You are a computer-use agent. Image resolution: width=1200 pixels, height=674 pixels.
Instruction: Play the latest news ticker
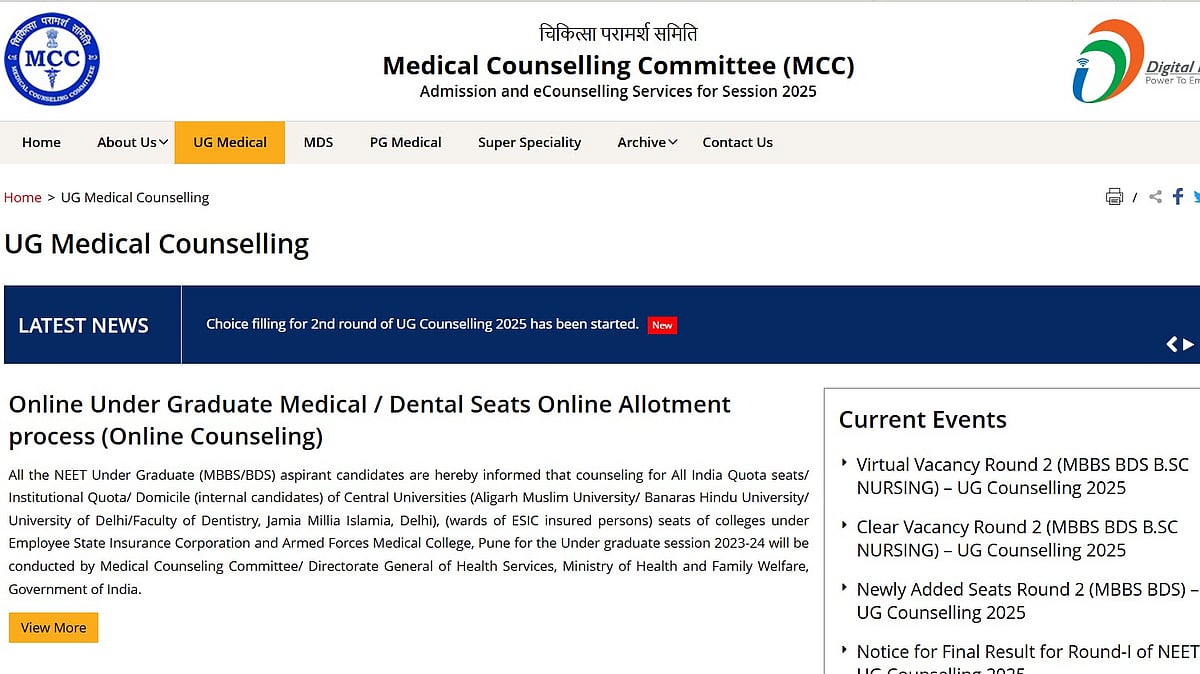(x=1189, y=344)
